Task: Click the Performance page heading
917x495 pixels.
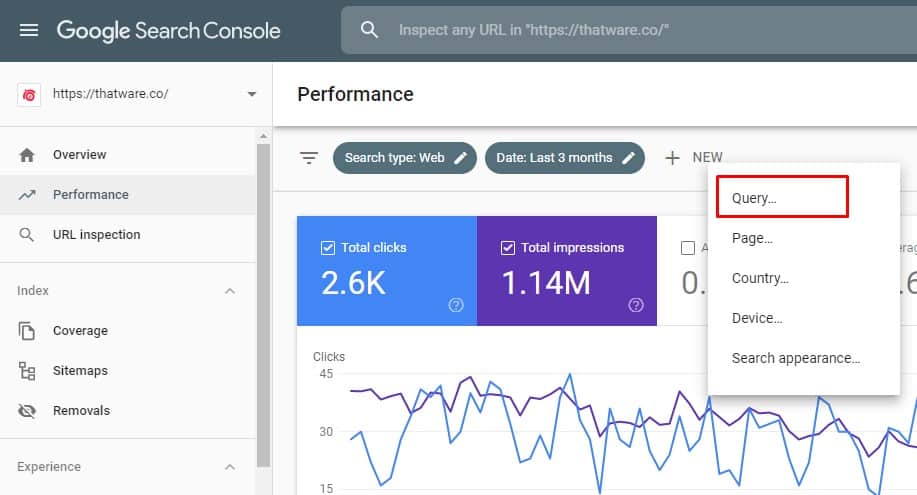Action: click(356, 94)
